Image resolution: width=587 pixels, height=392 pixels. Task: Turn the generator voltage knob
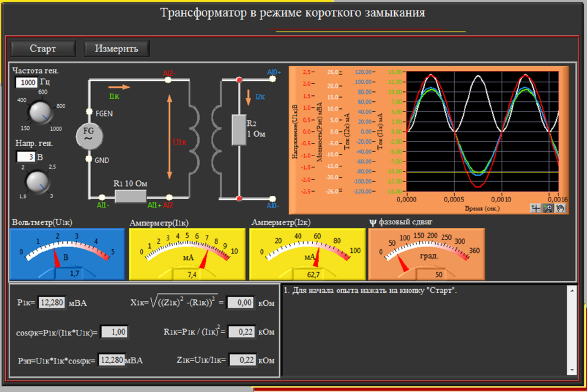[37, 182]
